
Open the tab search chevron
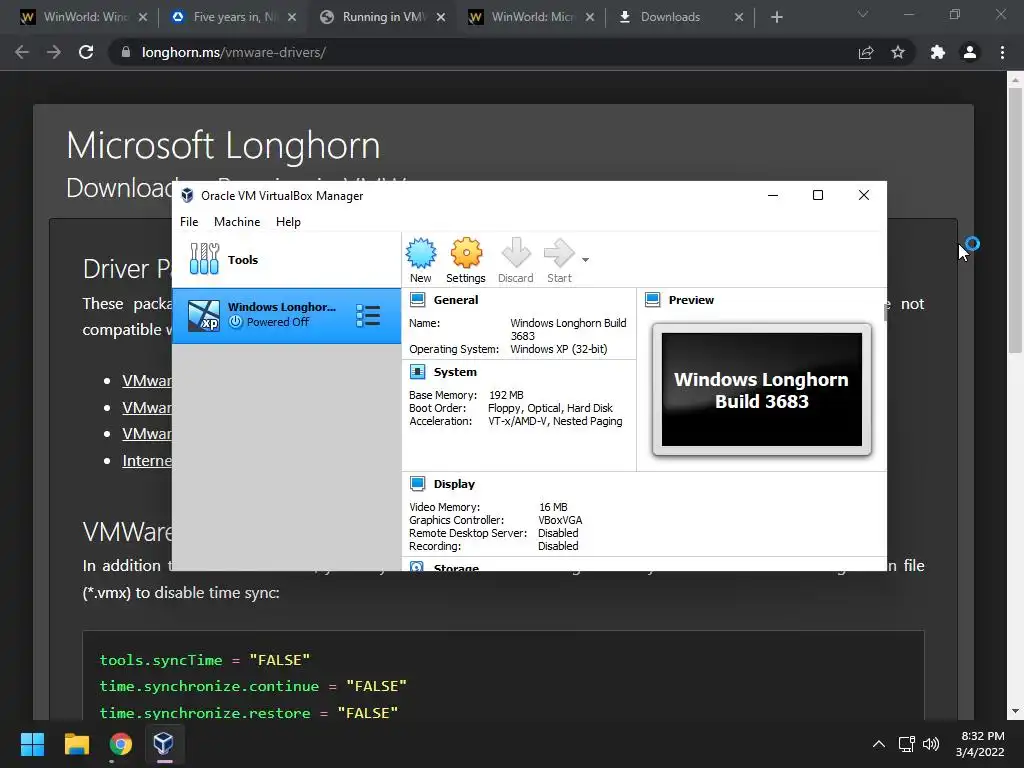pyautogui.click(x=863, y=14)
